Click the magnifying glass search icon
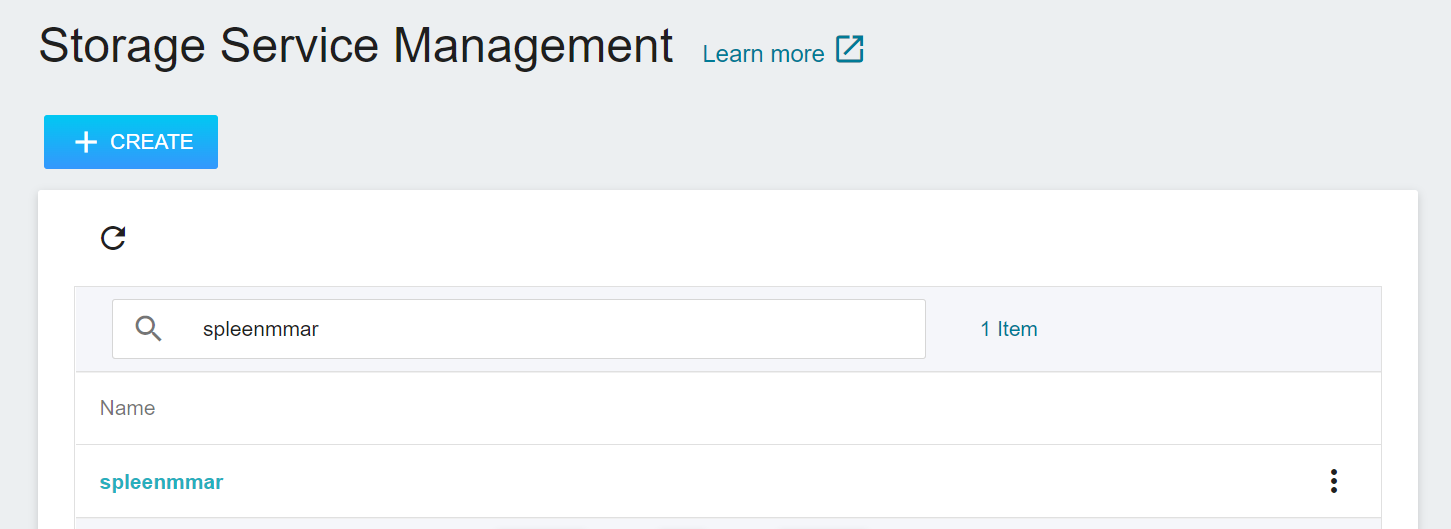Viewport: 1451px width, 529px height. tap(148, 328)
